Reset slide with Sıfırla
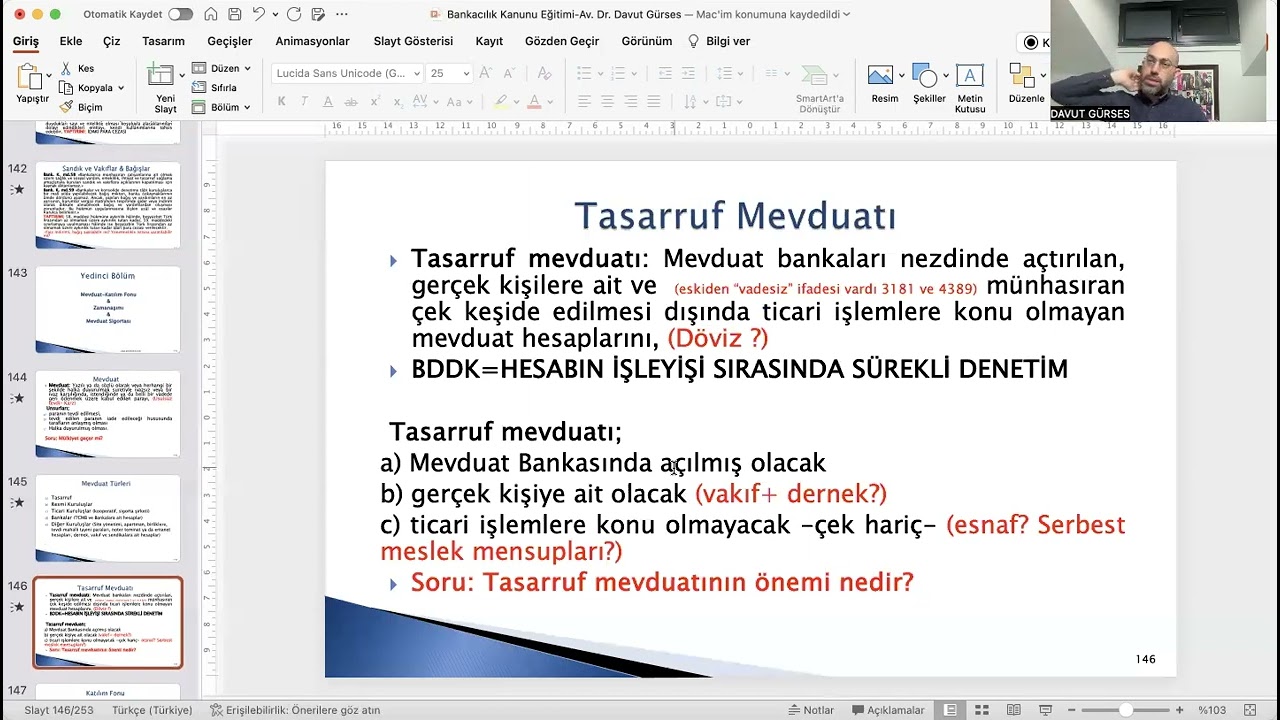Image resolution: width=1280 pixels, height=720 pixels. 214,88
